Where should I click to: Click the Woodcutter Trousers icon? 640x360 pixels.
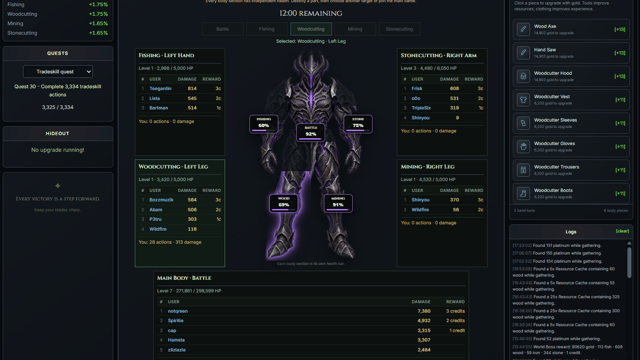coord(523,170)
